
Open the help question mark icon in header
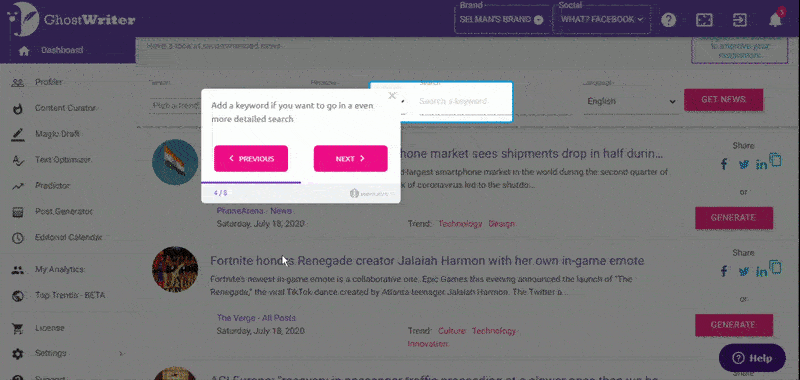click(x=668, y=20)
